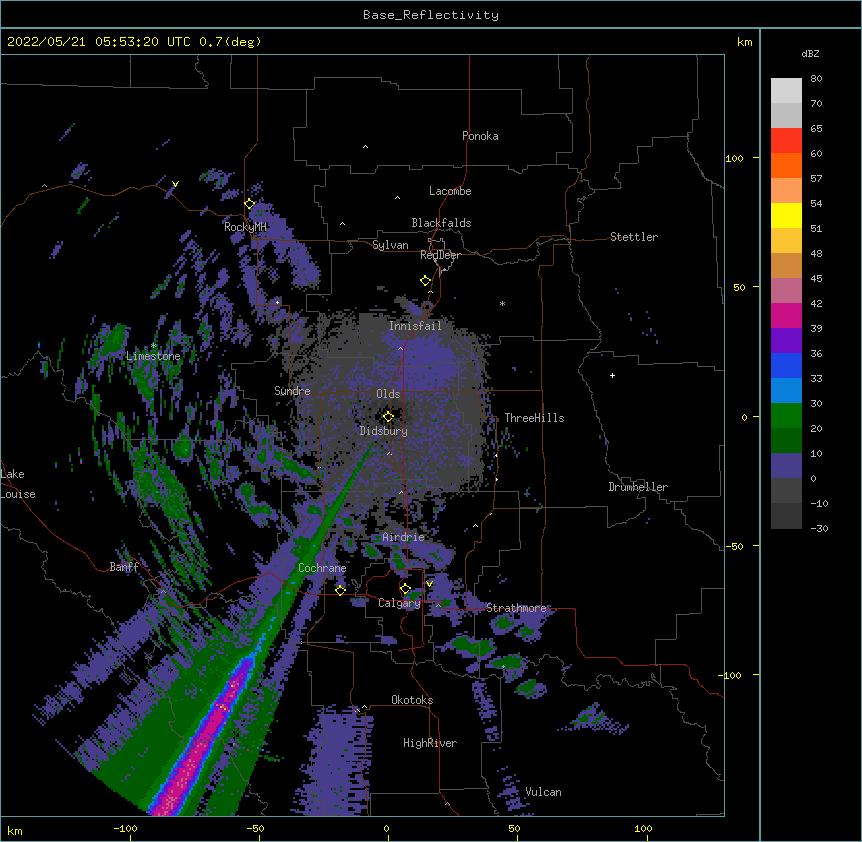Click the Okotoks town label
The image size is (862, 842).
coord(412,700)
